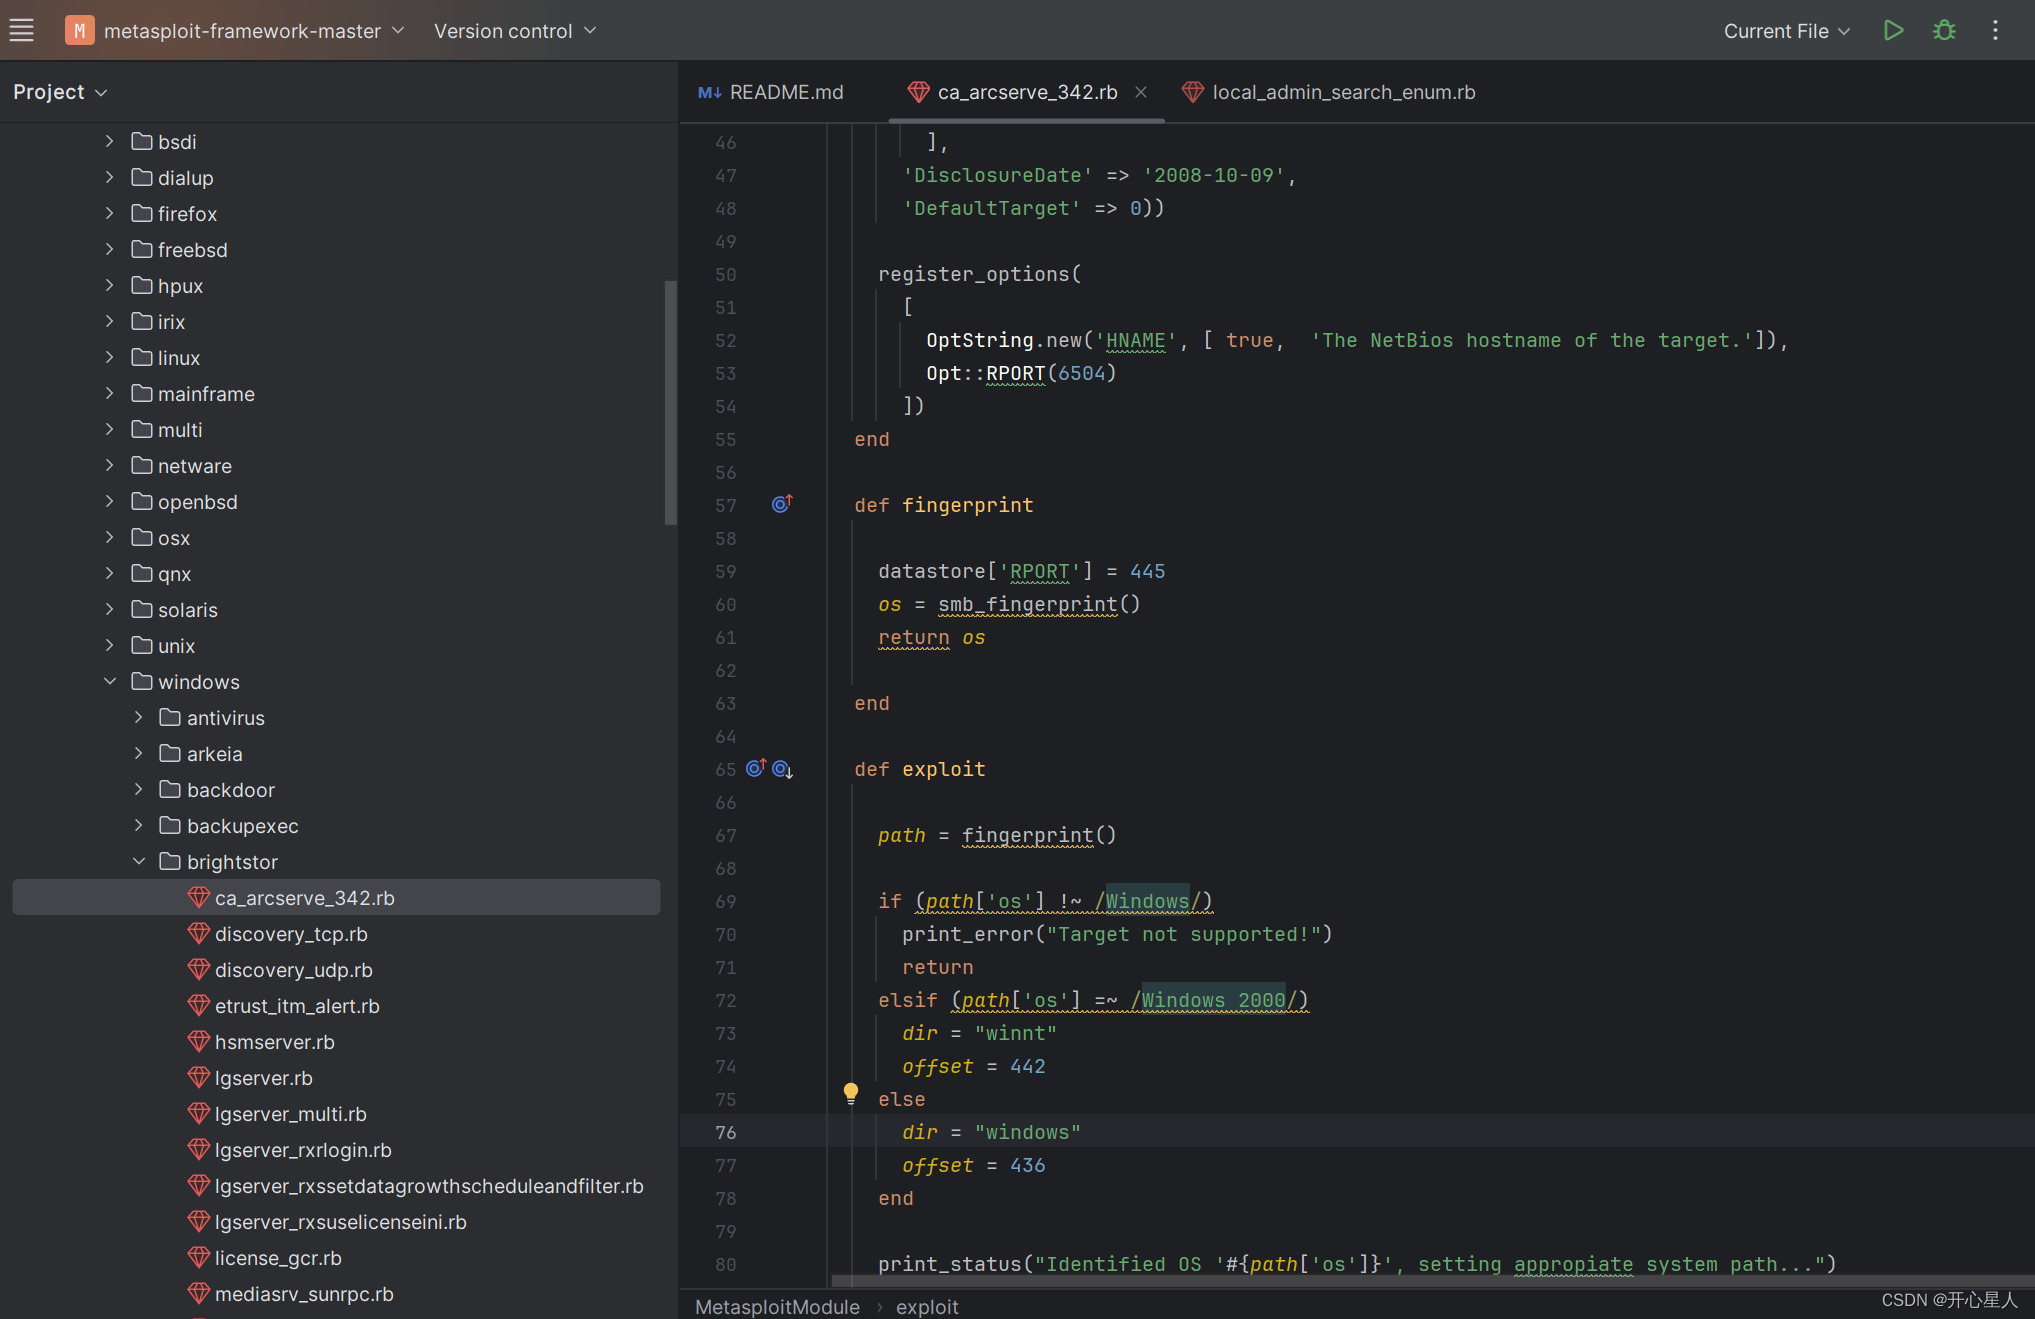Open the Version control dropdown

click(x=515, y=31)
